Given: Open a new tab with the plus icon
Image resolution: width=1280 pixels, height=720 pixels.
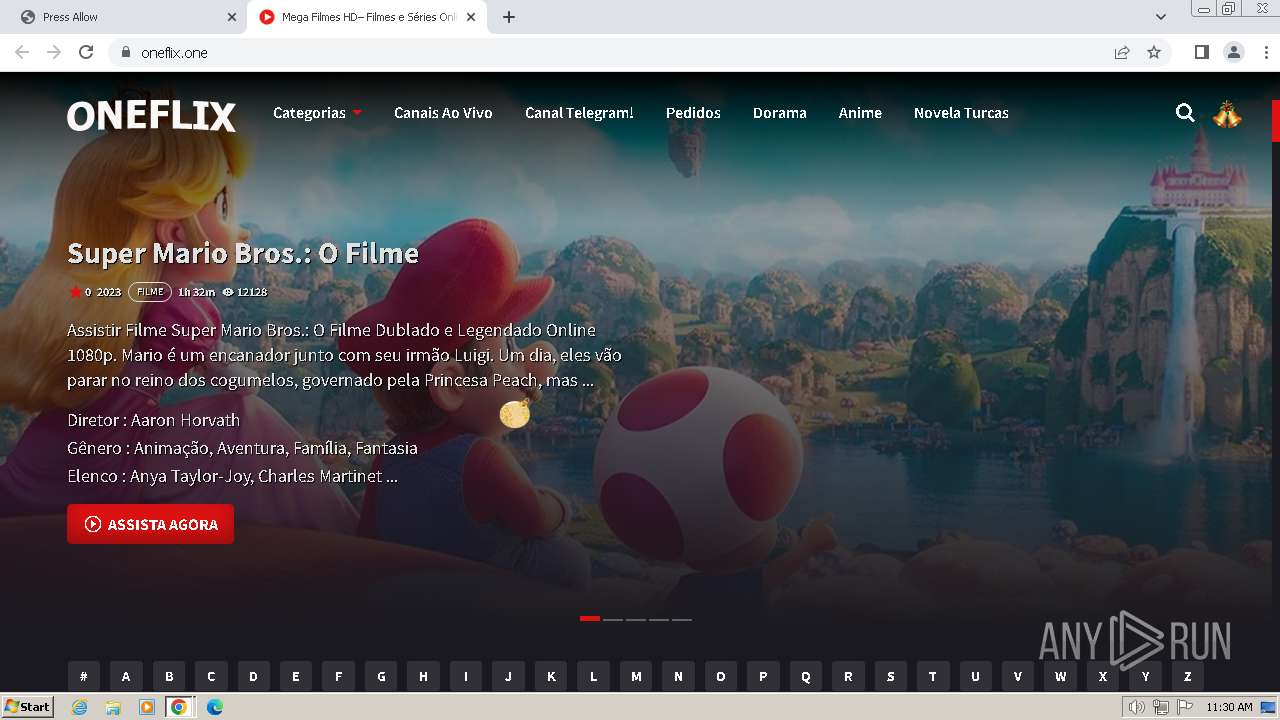Looking at the screenshot, I should [509, 17].
